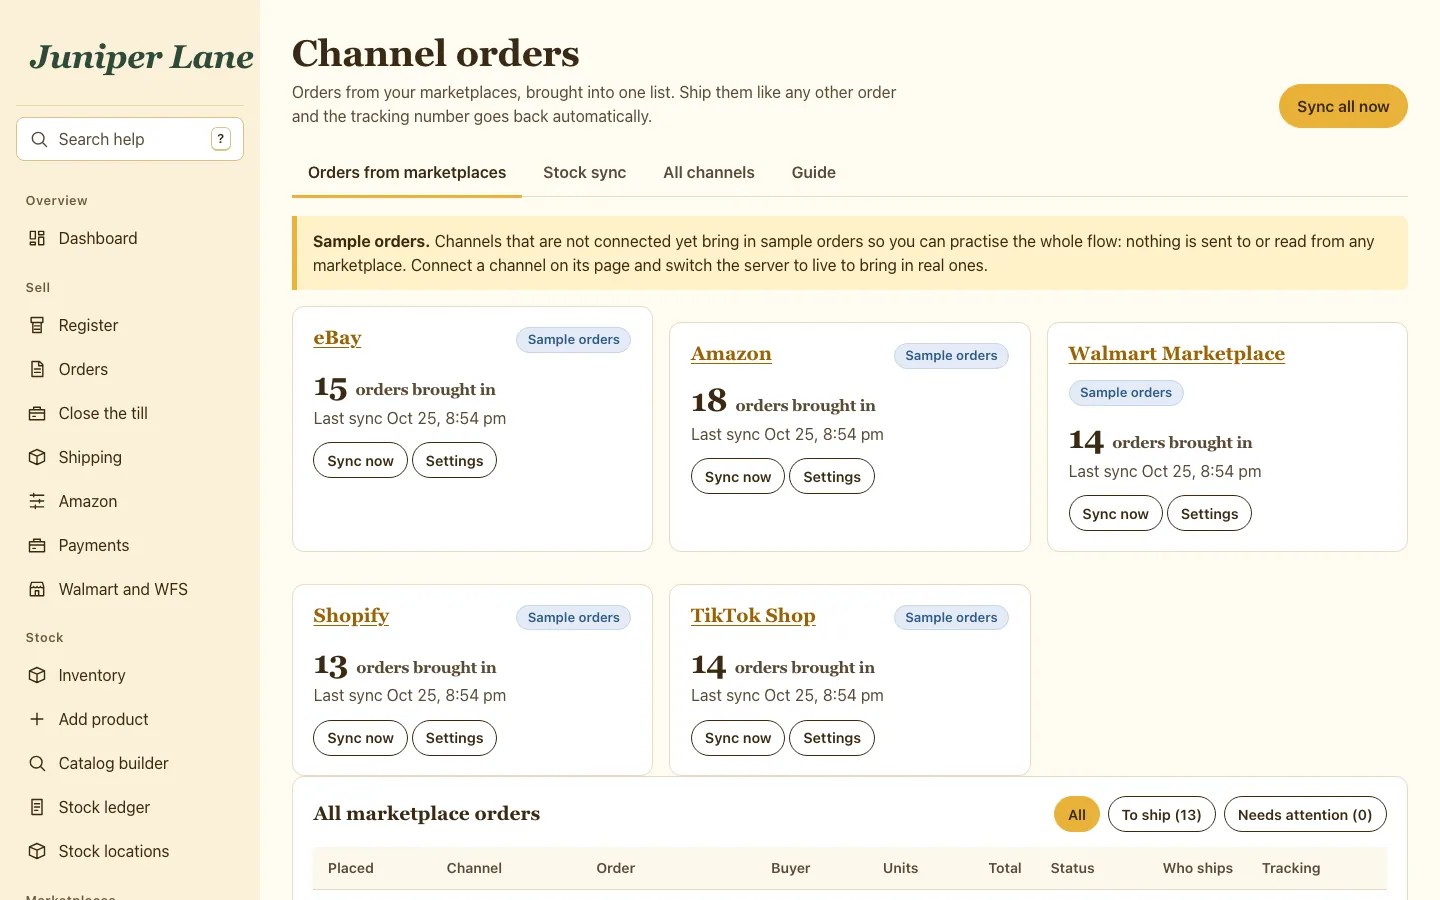
Task: Open Settings on the Shopify card
Action: tap(454, 737)
